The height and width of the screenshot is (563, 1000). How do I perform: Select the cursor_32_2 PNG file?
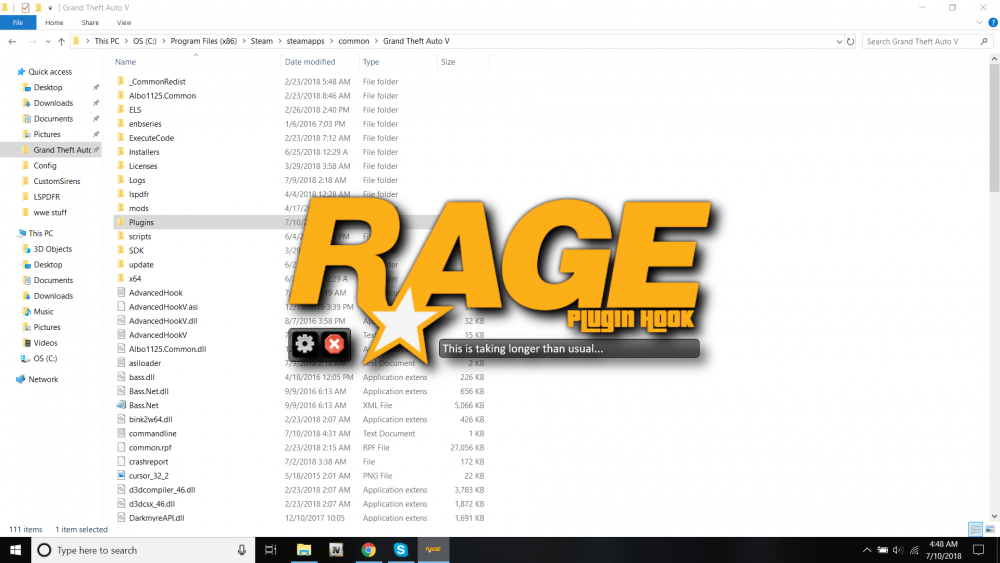coord(149,476)
